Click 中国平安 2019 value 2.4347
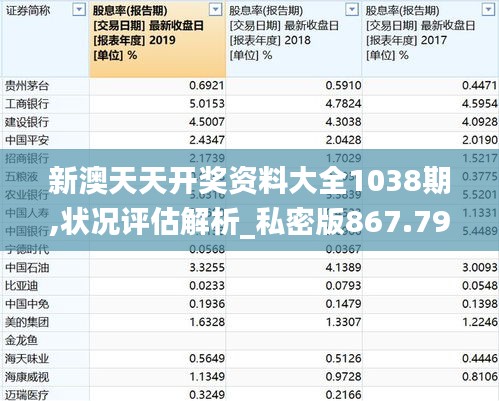This screenshot has height=401, width=499. (x=207, y=140)
